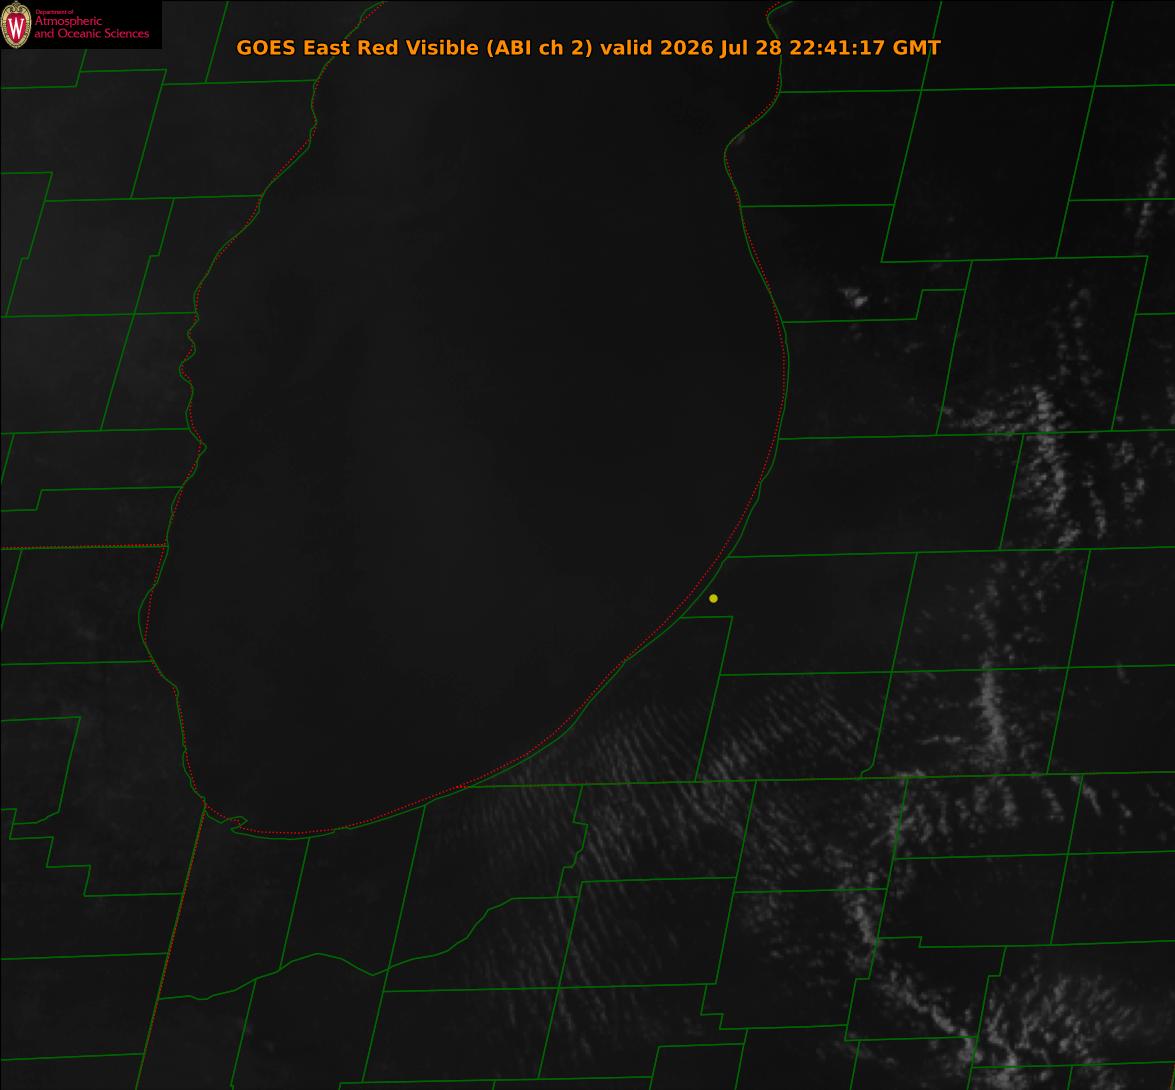Click the red dotted Wisconsin-Illinois state border line
This screenshot has height=1090, width=1175.
pos(82,547)
